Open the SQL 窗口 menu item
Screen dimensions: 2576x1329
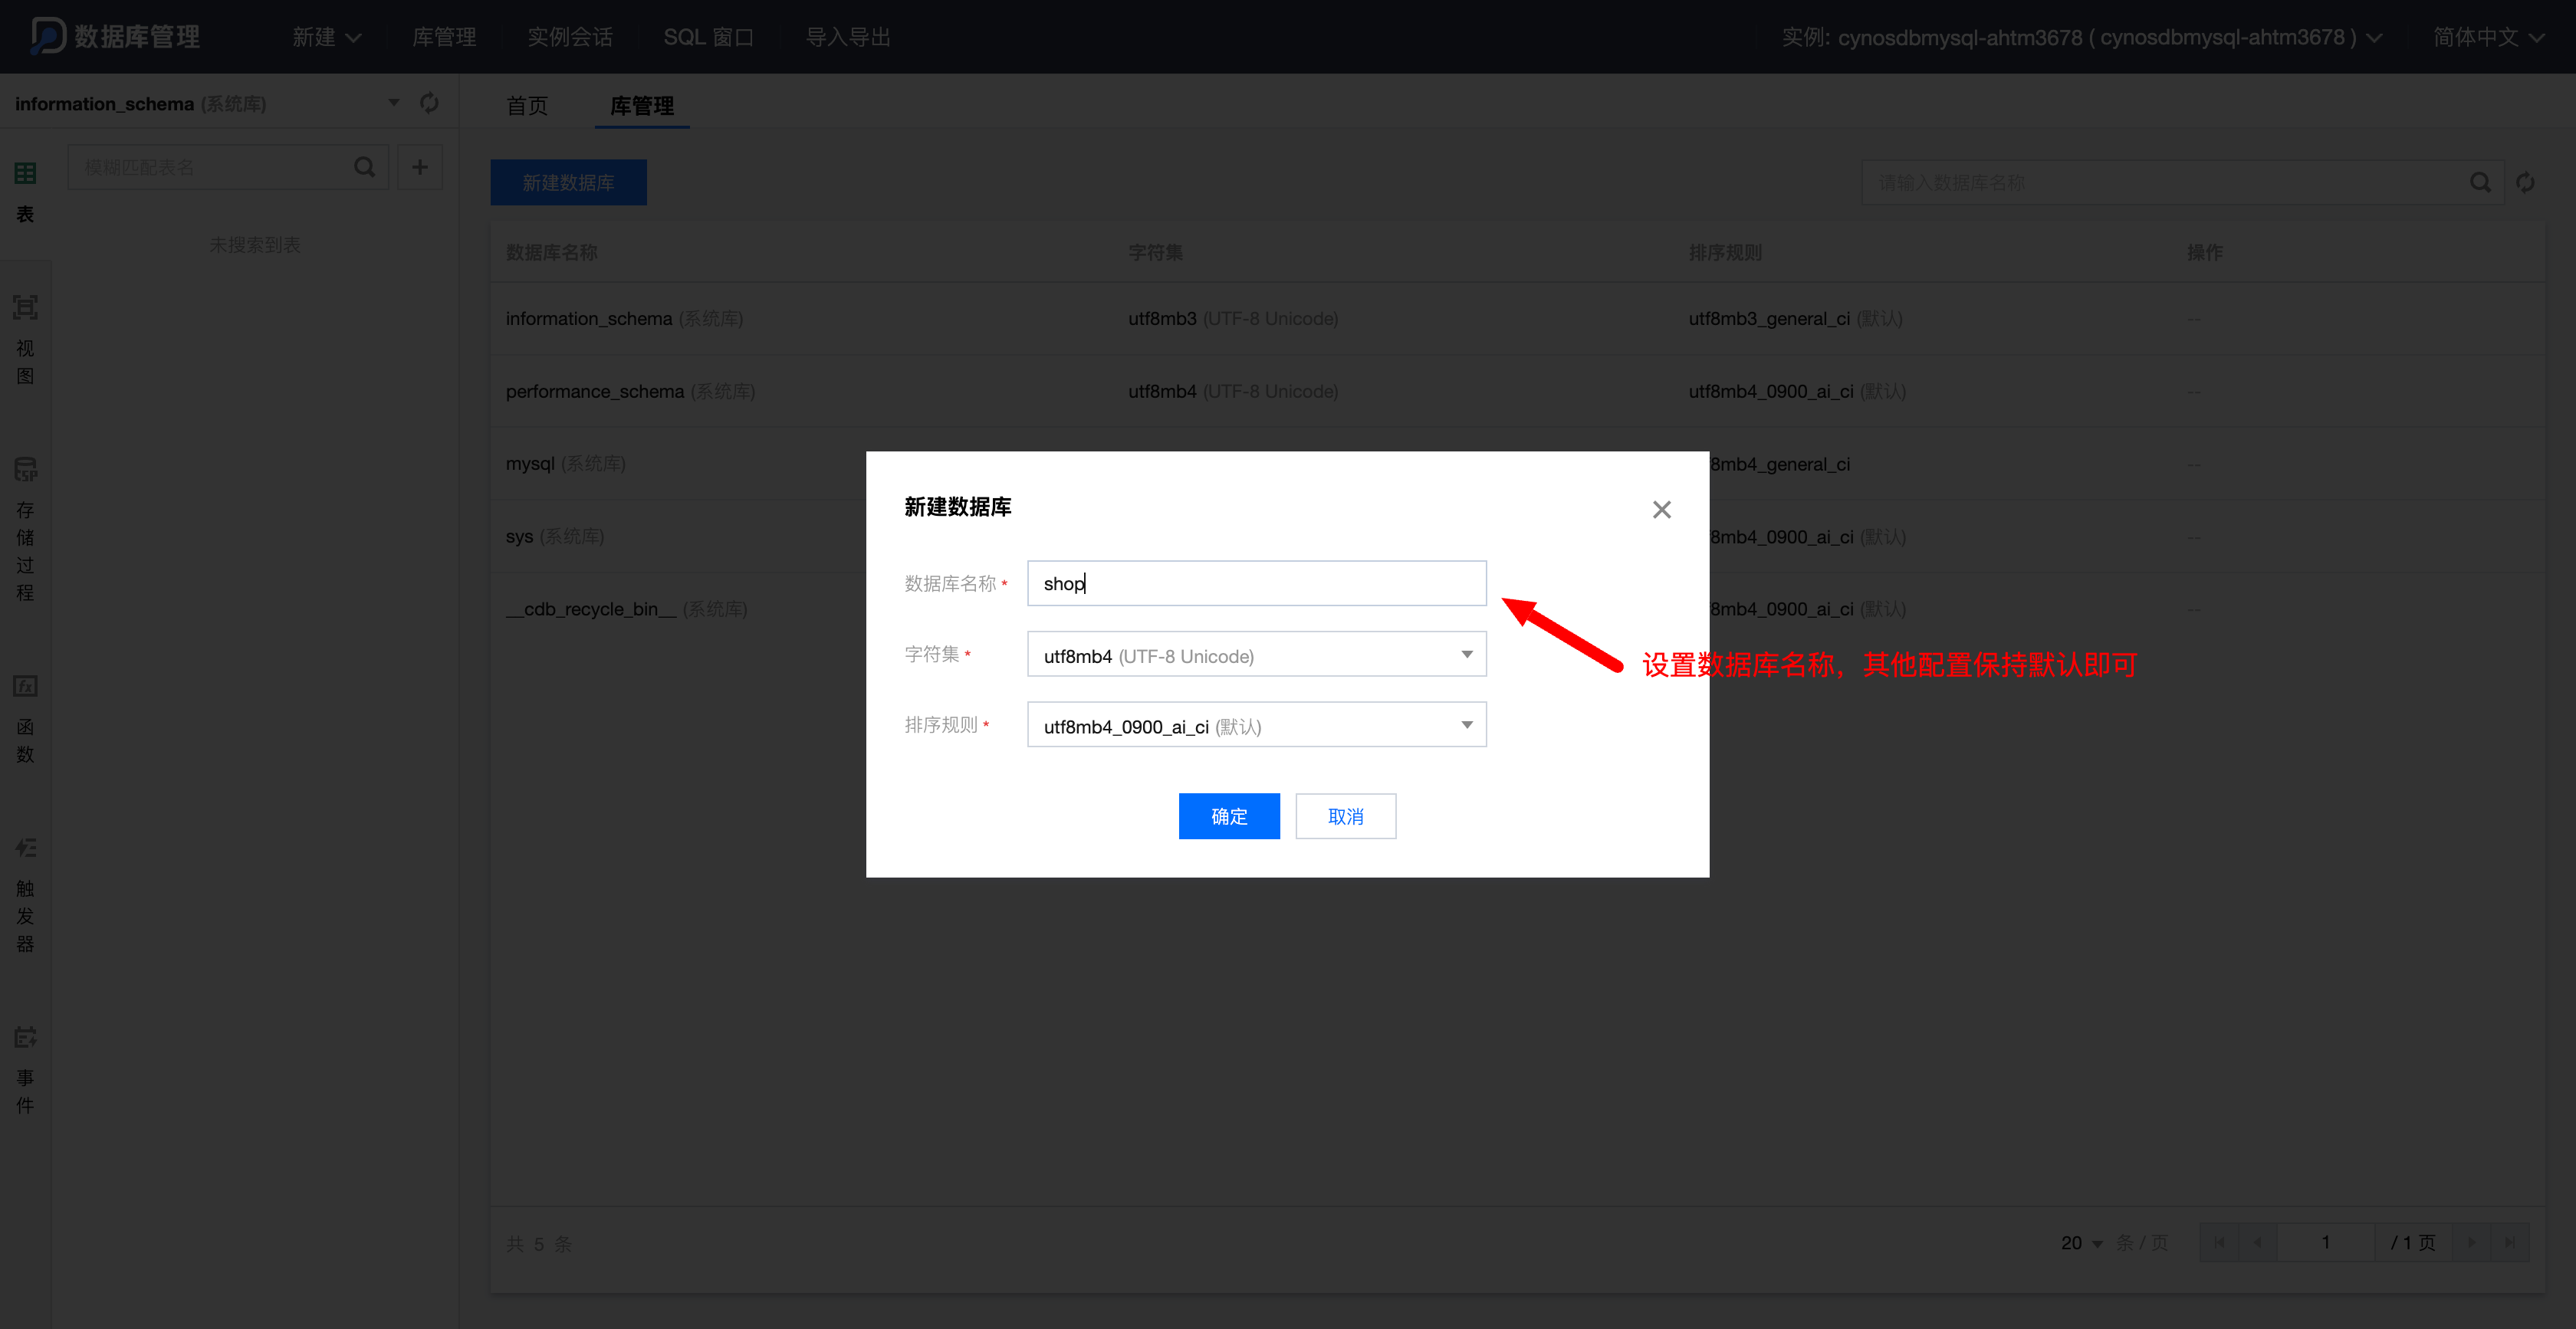click(708, 37)
